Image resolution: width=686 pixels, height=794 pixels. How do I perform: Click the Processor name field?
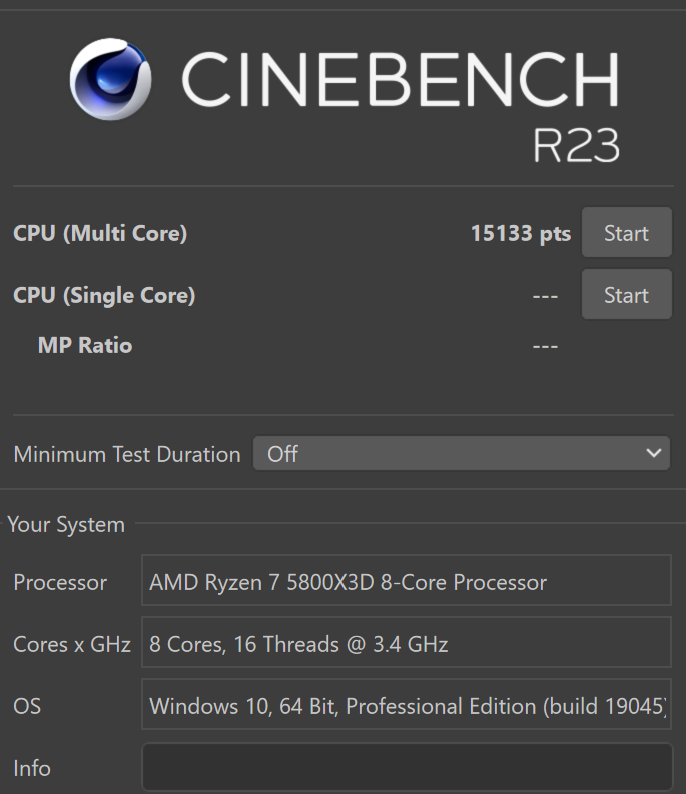click(x=406, y=582)
